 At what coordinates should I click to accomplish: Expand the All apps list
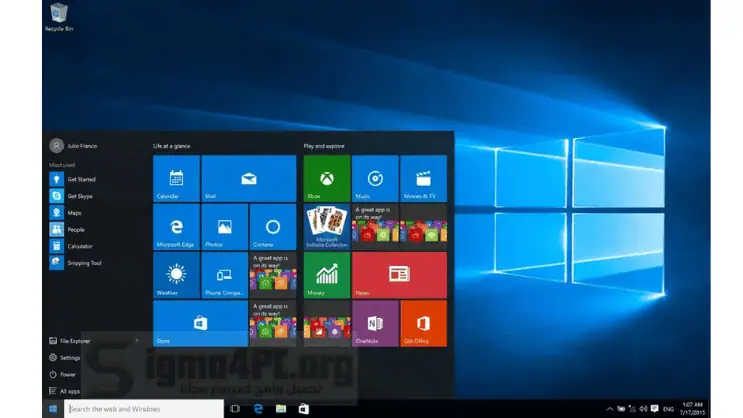click(x=69, y=390)
